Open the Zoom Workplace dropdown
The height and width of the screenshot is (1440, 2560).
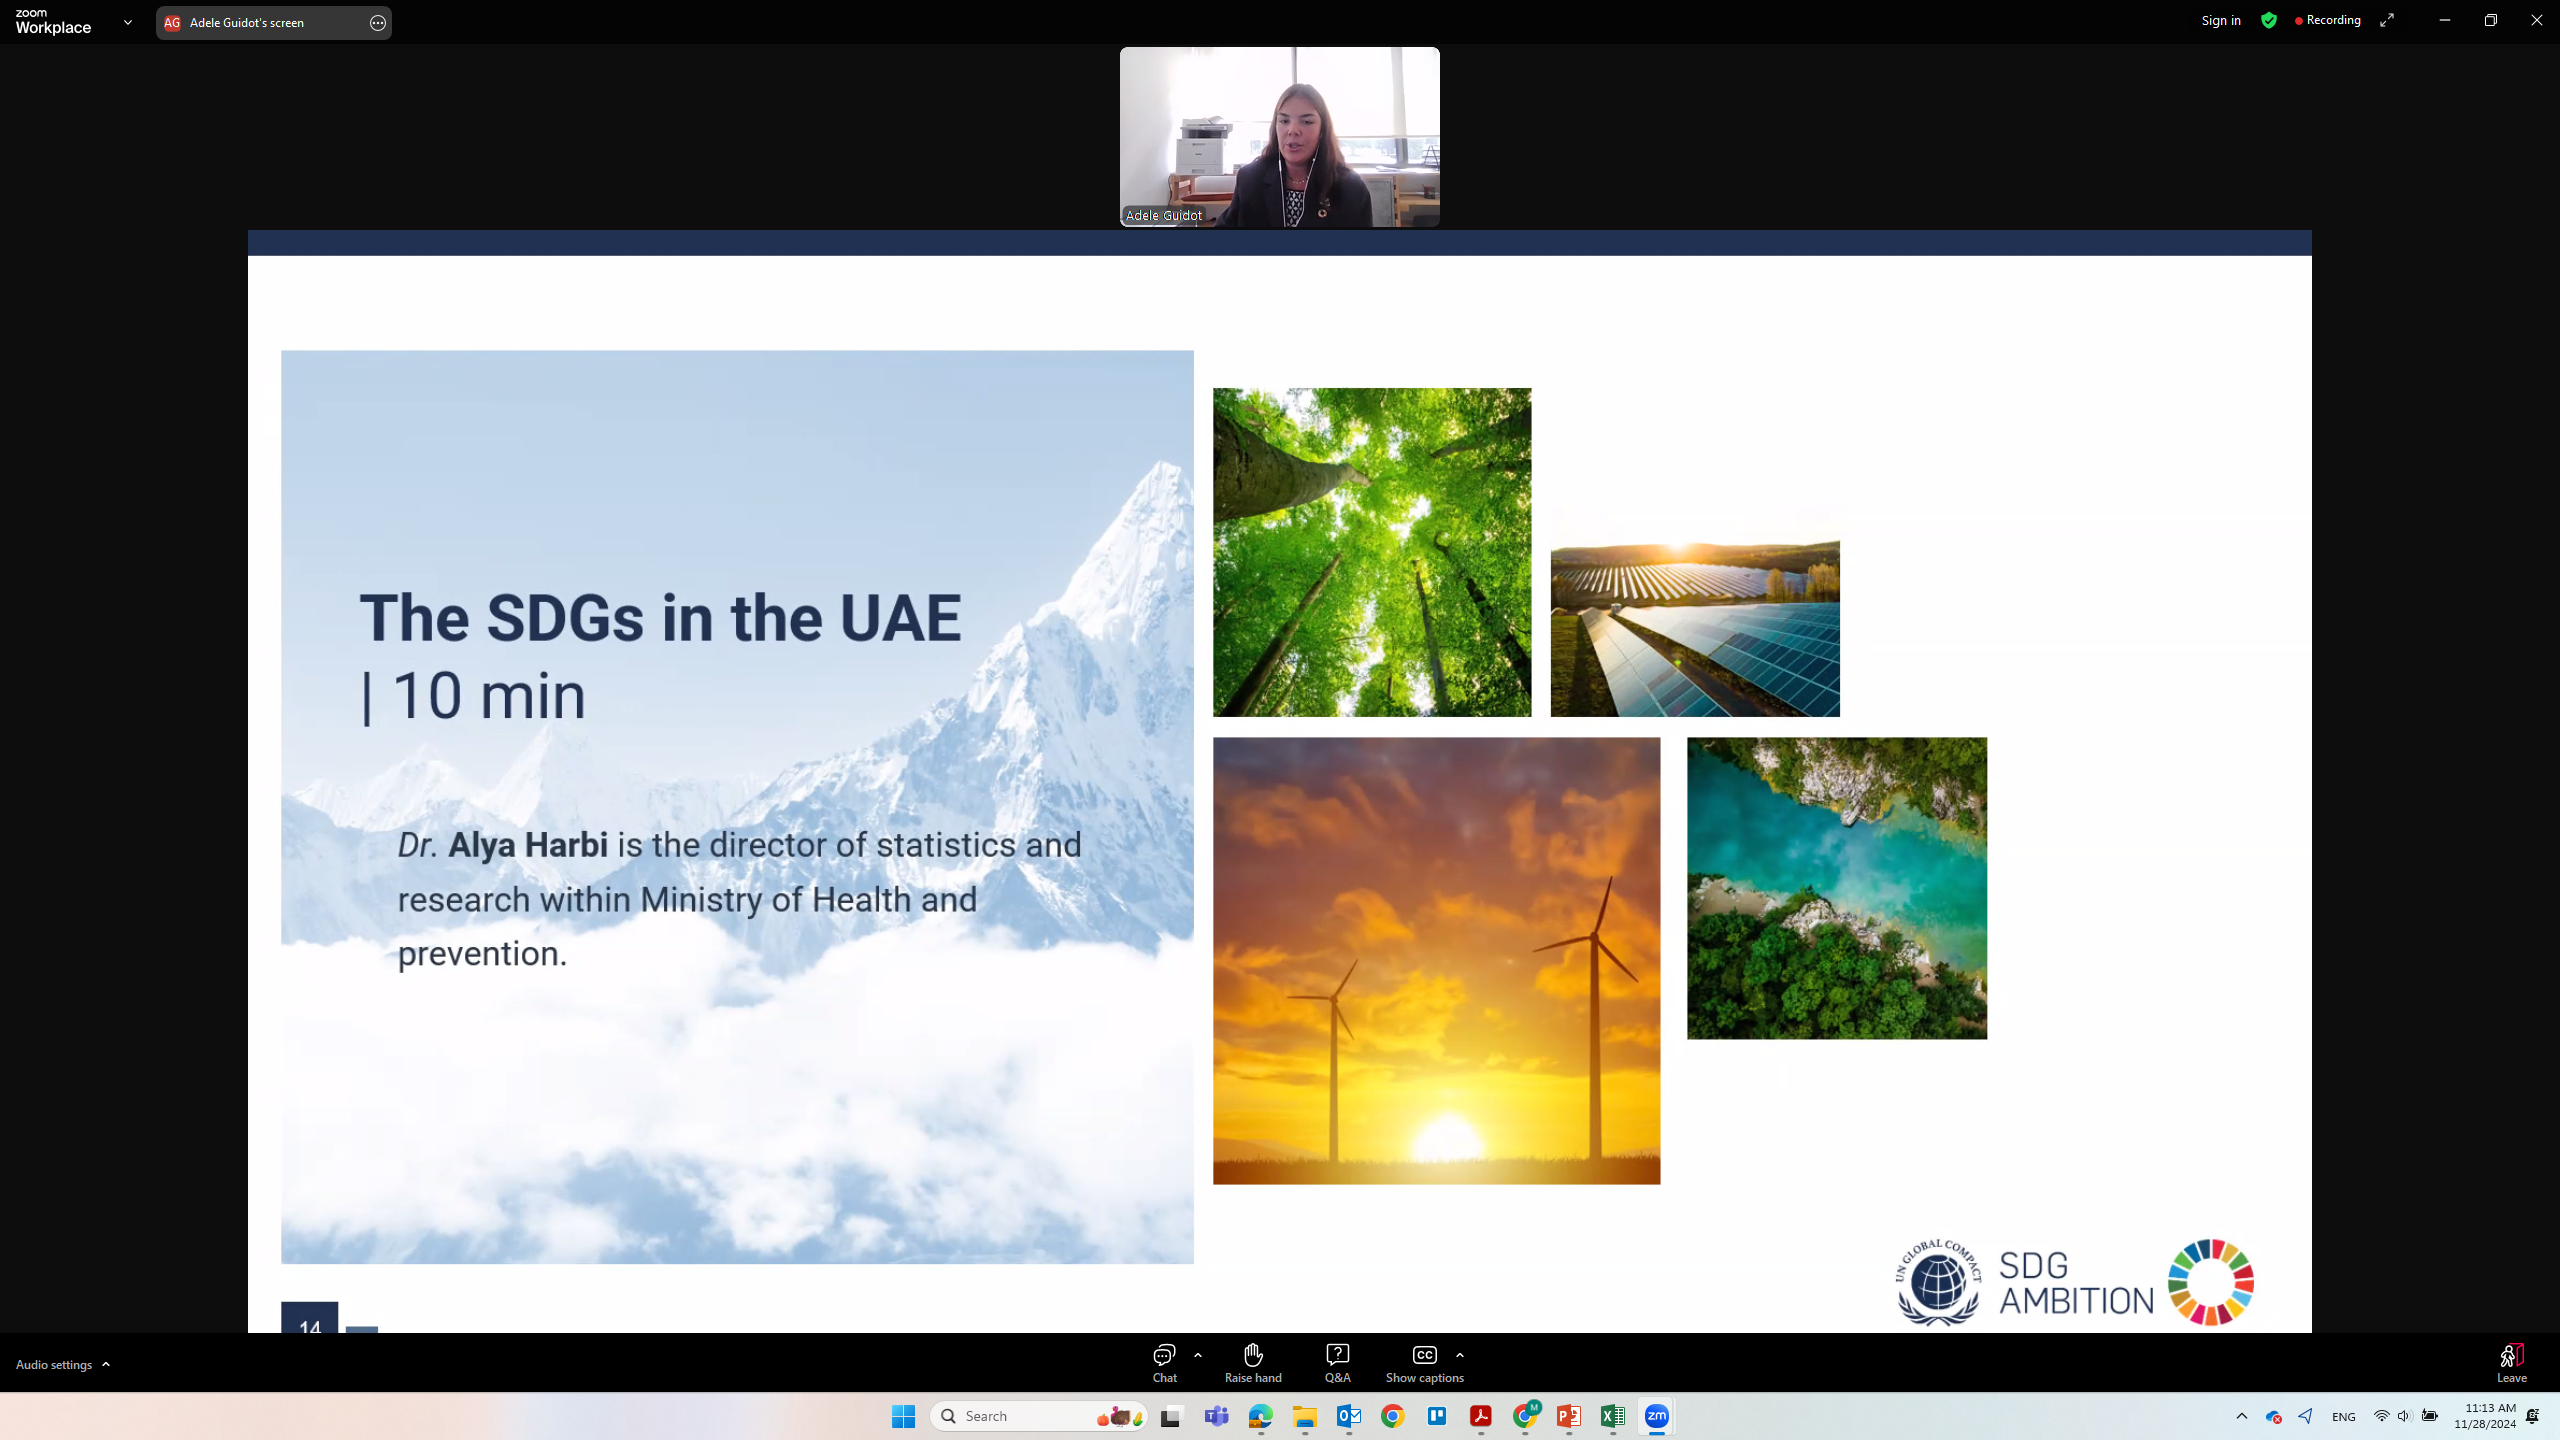coord(127,22)
